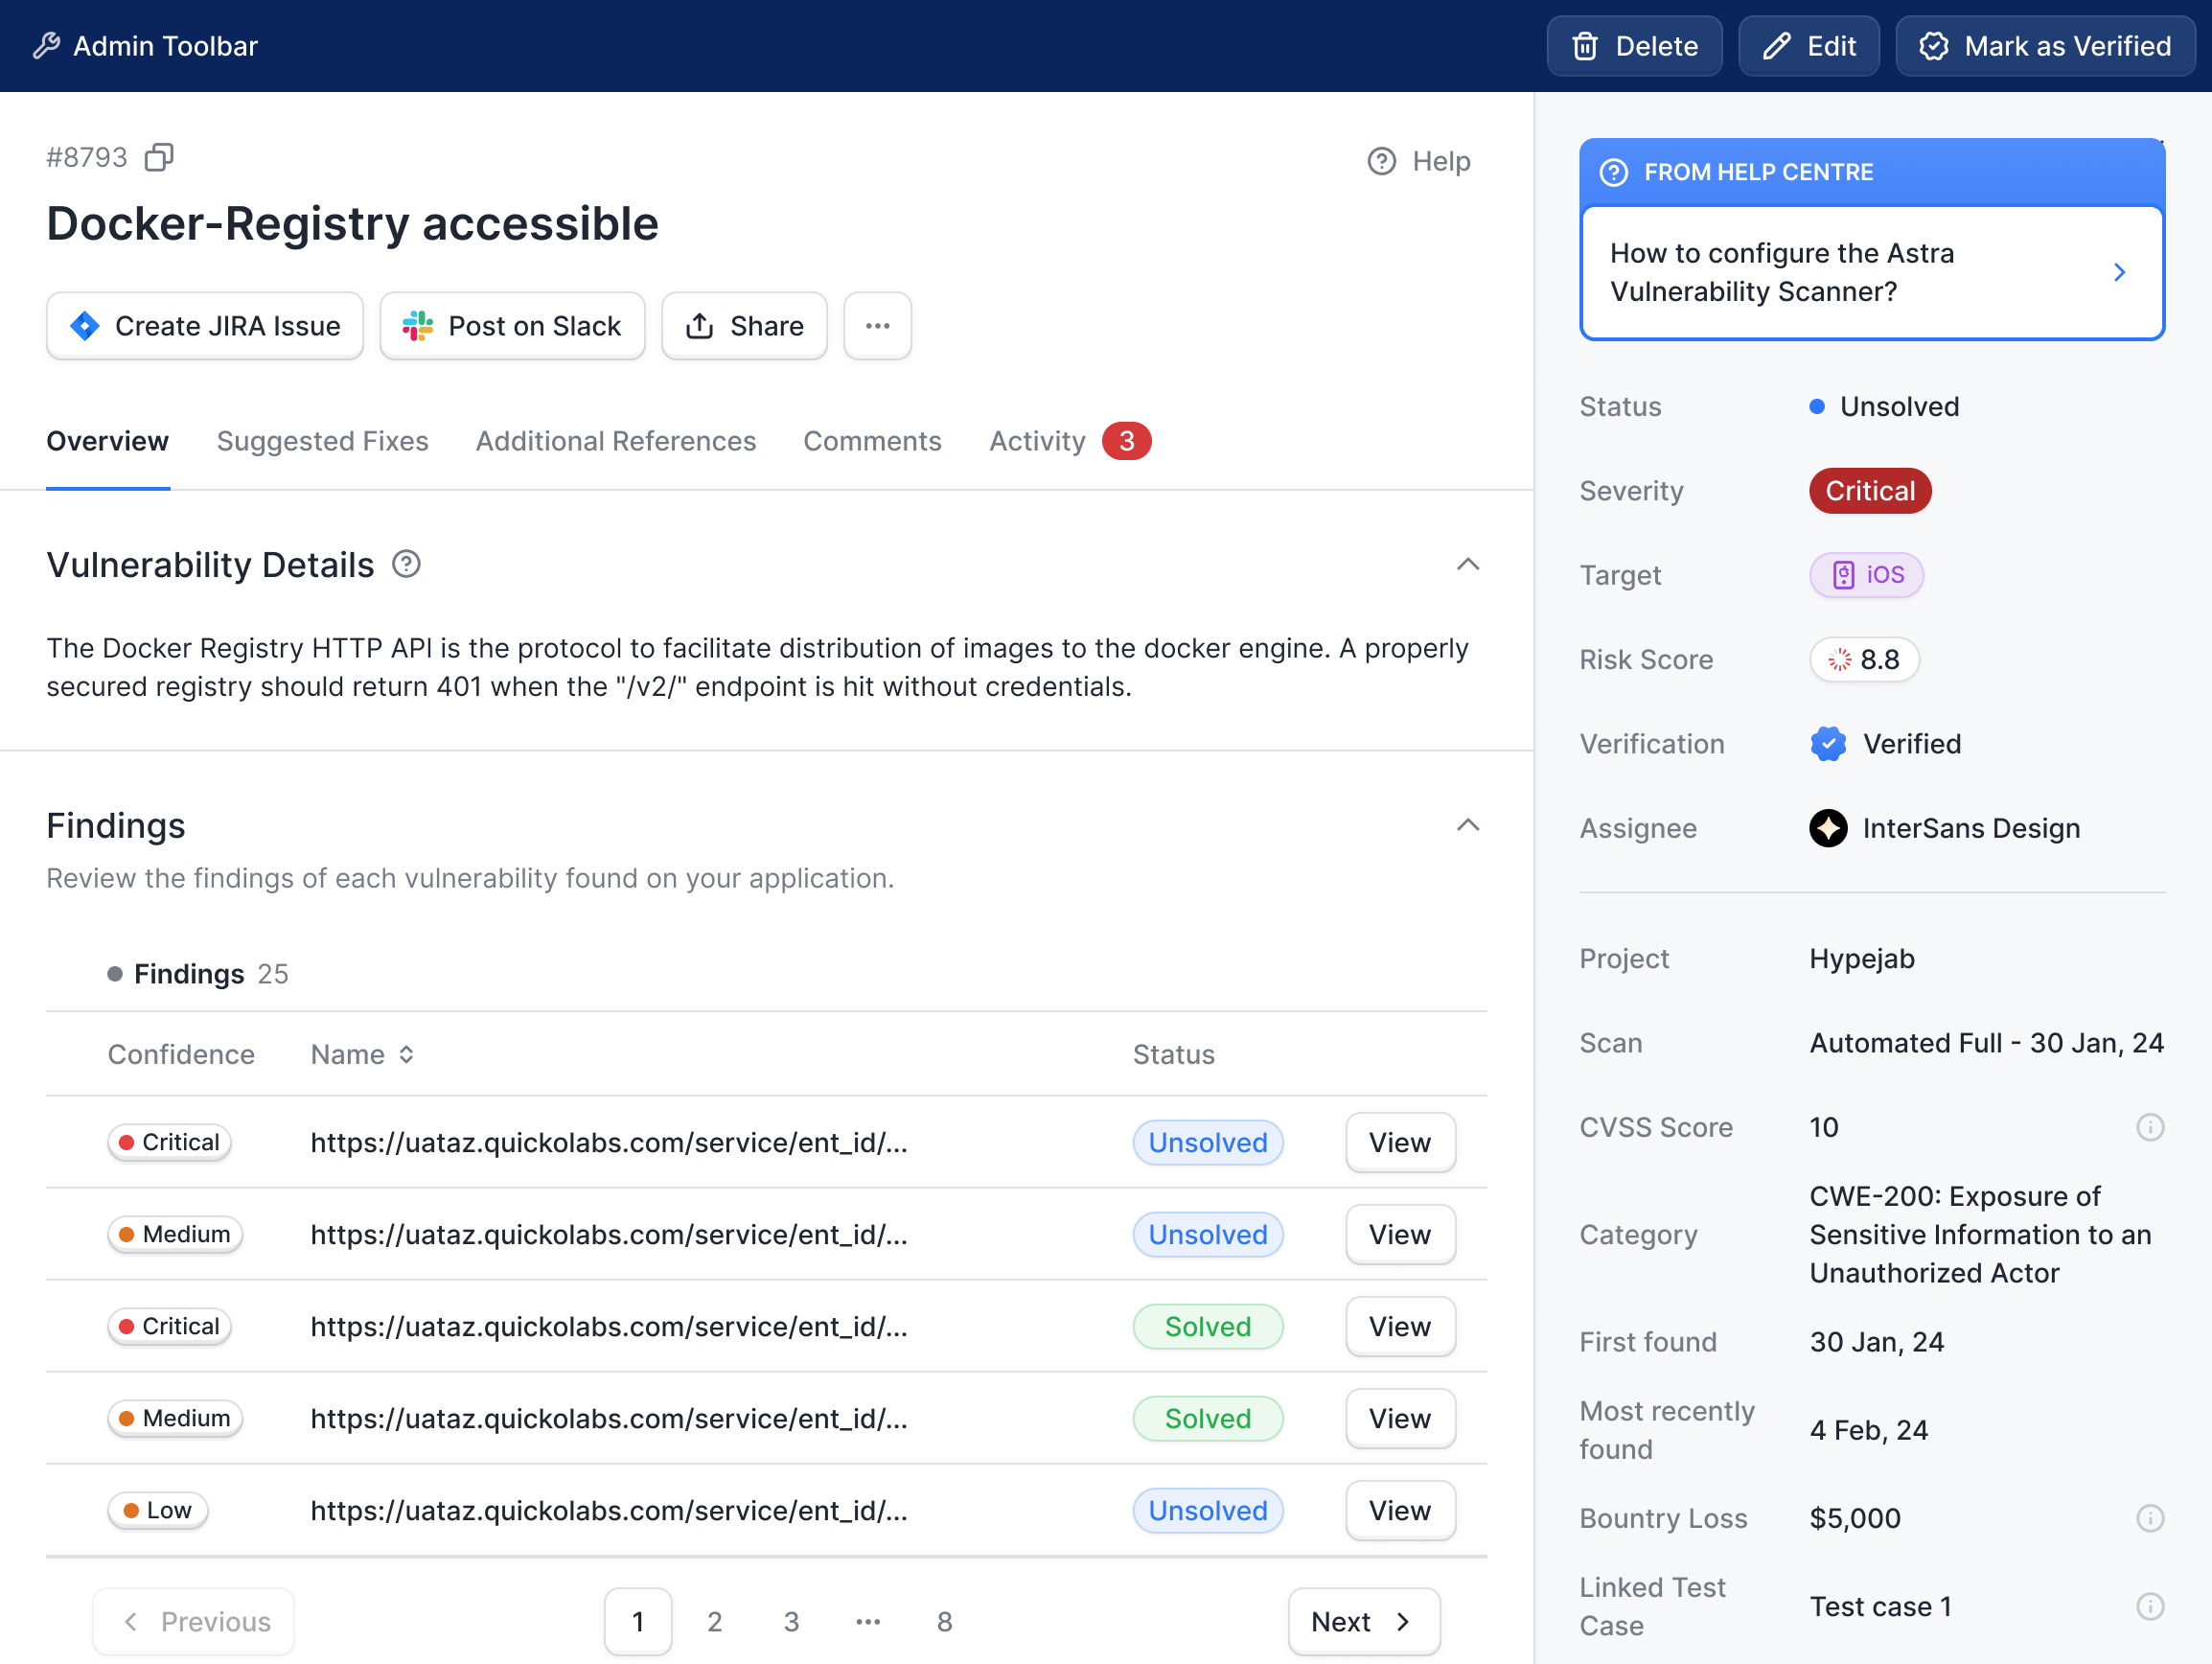This screenshot has width=2212, height=1664.
Task: Click Mark as Verified in toolbar
Action: click(2045, 46)
